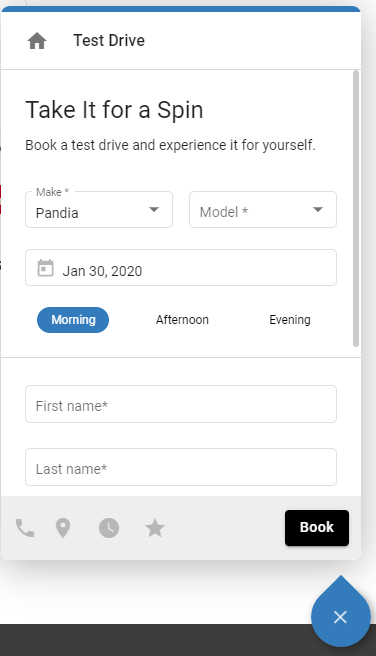
Task: Click the Jan 30, 2020 date field
Action: tap(181, 268)
